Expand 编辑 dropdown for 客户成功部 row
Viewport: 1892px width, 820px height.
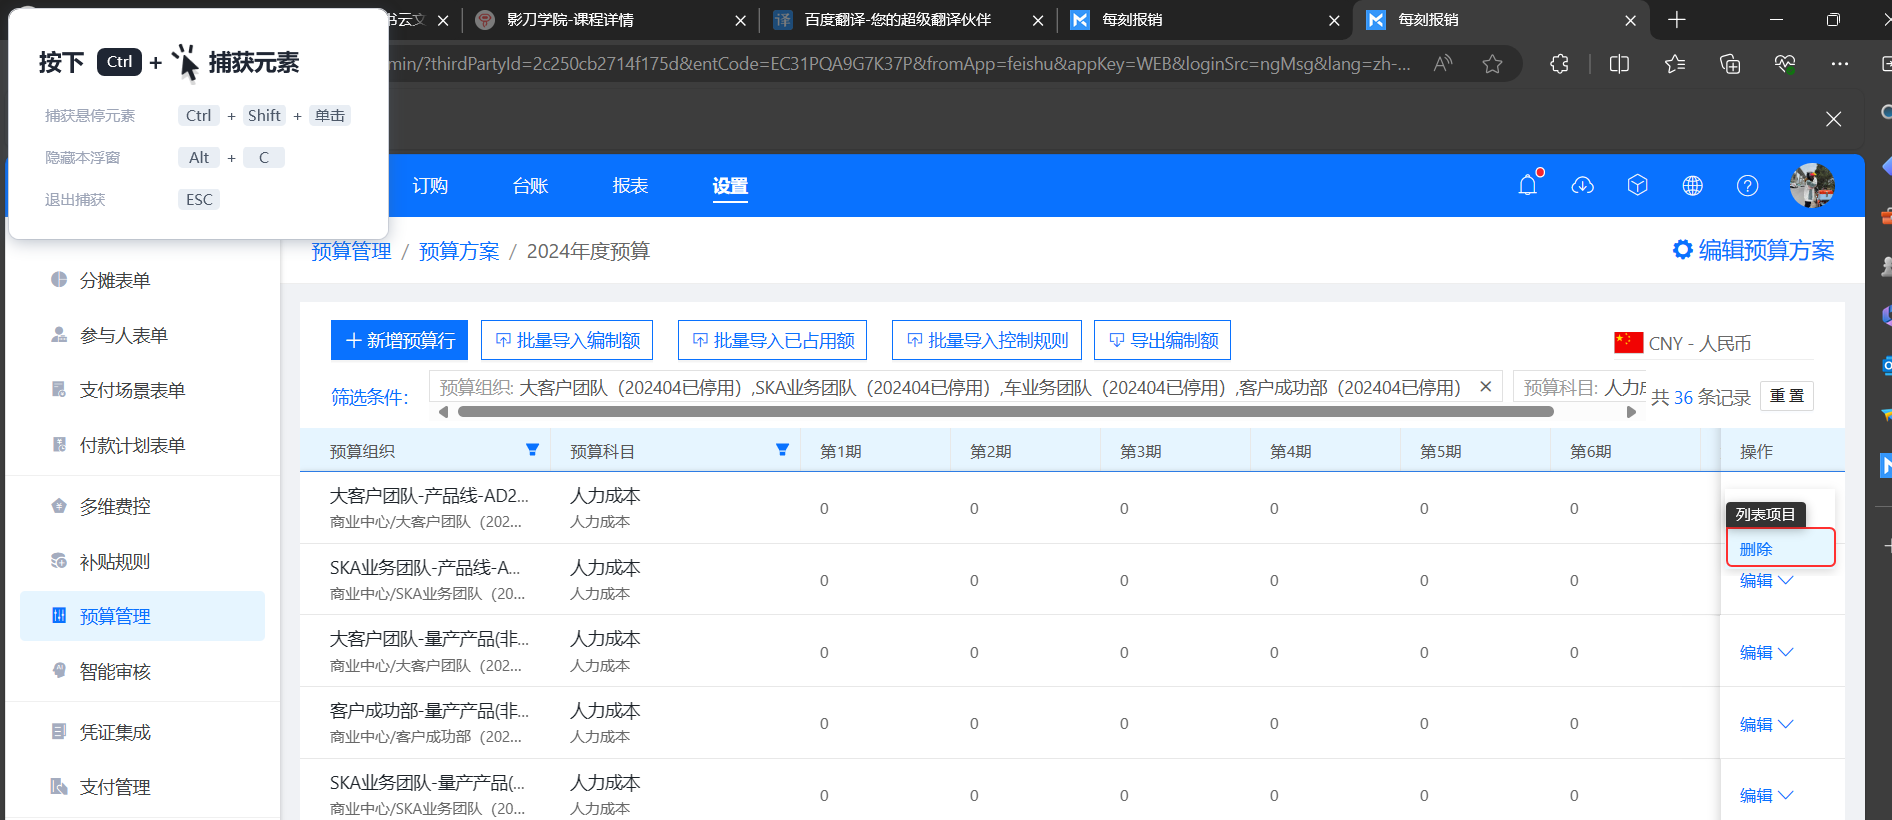click(x=1785, y=724)
